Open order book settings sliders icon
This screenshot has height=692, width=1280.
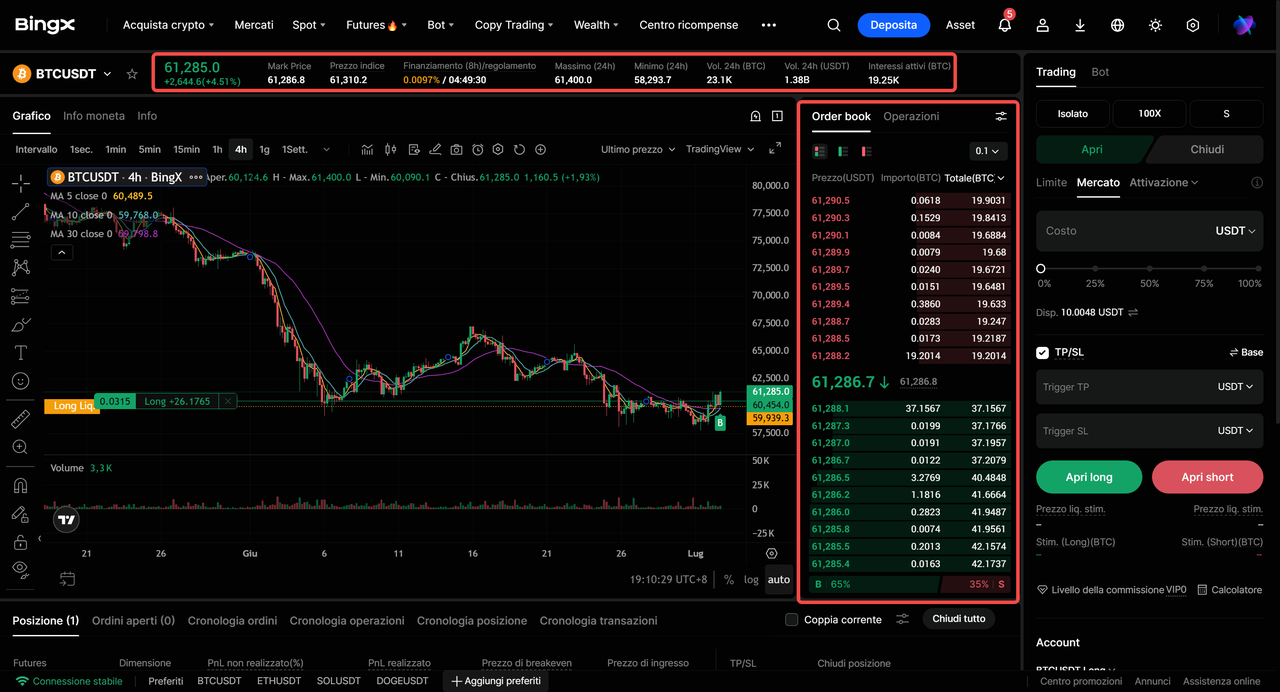coord(1001,117)
